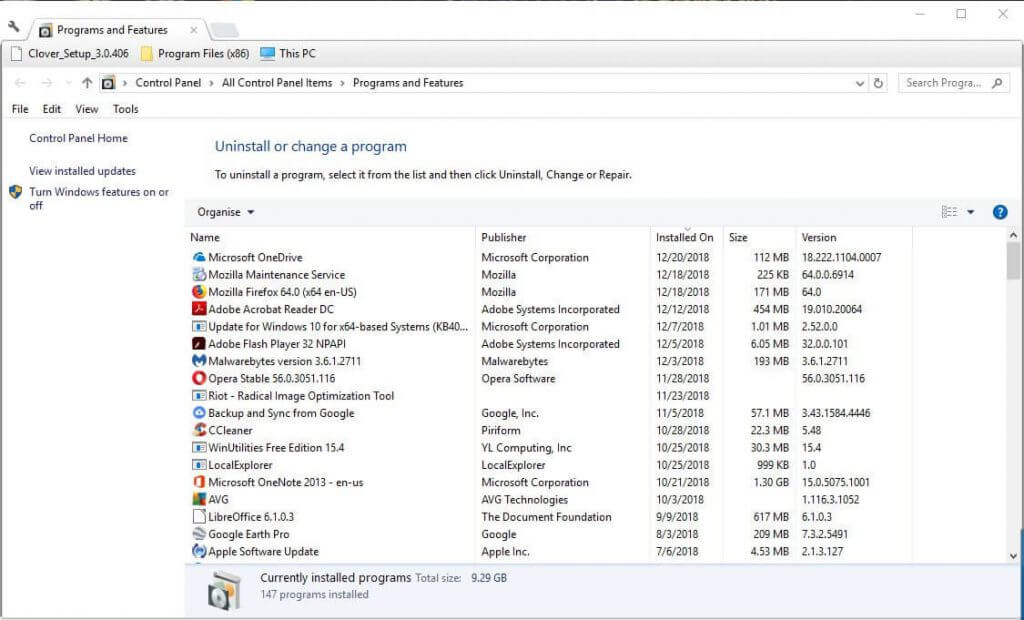1024x620 pixels.
Task: Click the Riot optimization tool icon
Action: (x=199, y=396)
